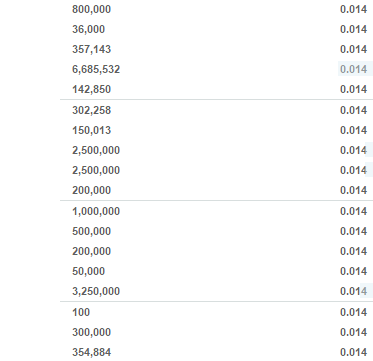The width and height of the screenshot is (373, 361).
Task: Click the 300,000 volume entry
Action: [91, 332]
